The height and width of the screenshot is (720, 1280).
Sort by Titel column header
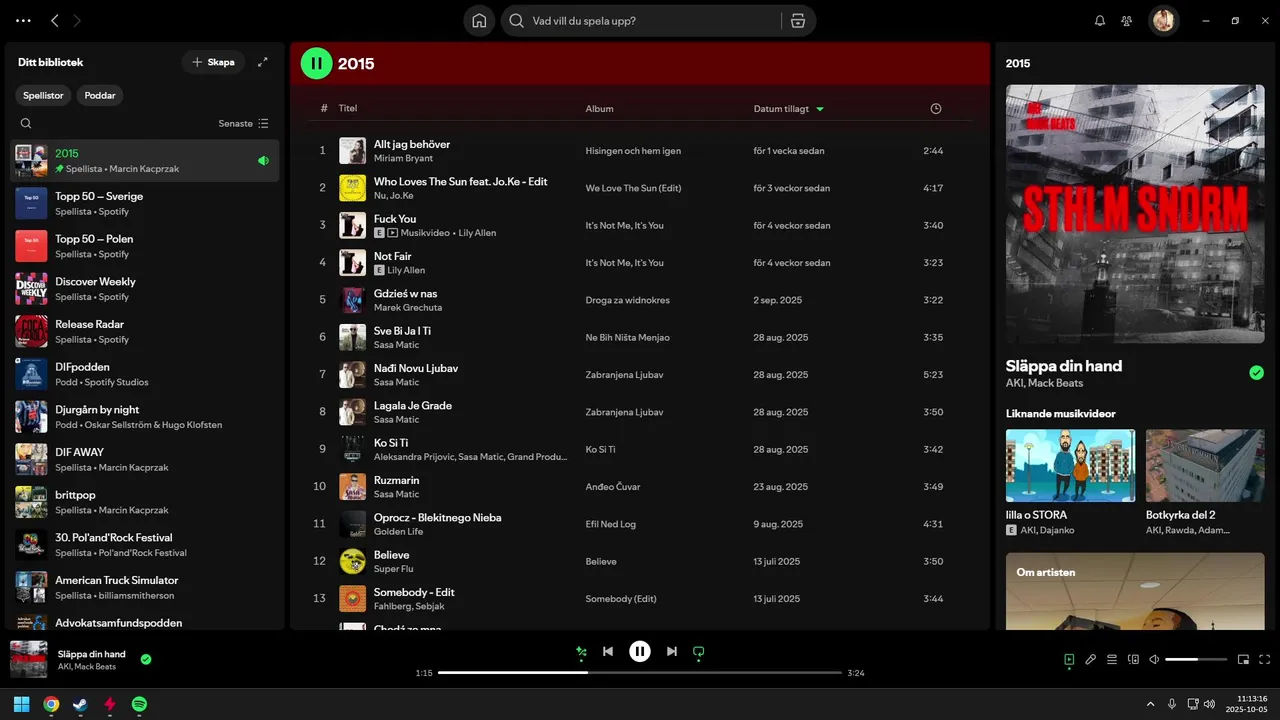pyautogui.click(x=348, y=109)
